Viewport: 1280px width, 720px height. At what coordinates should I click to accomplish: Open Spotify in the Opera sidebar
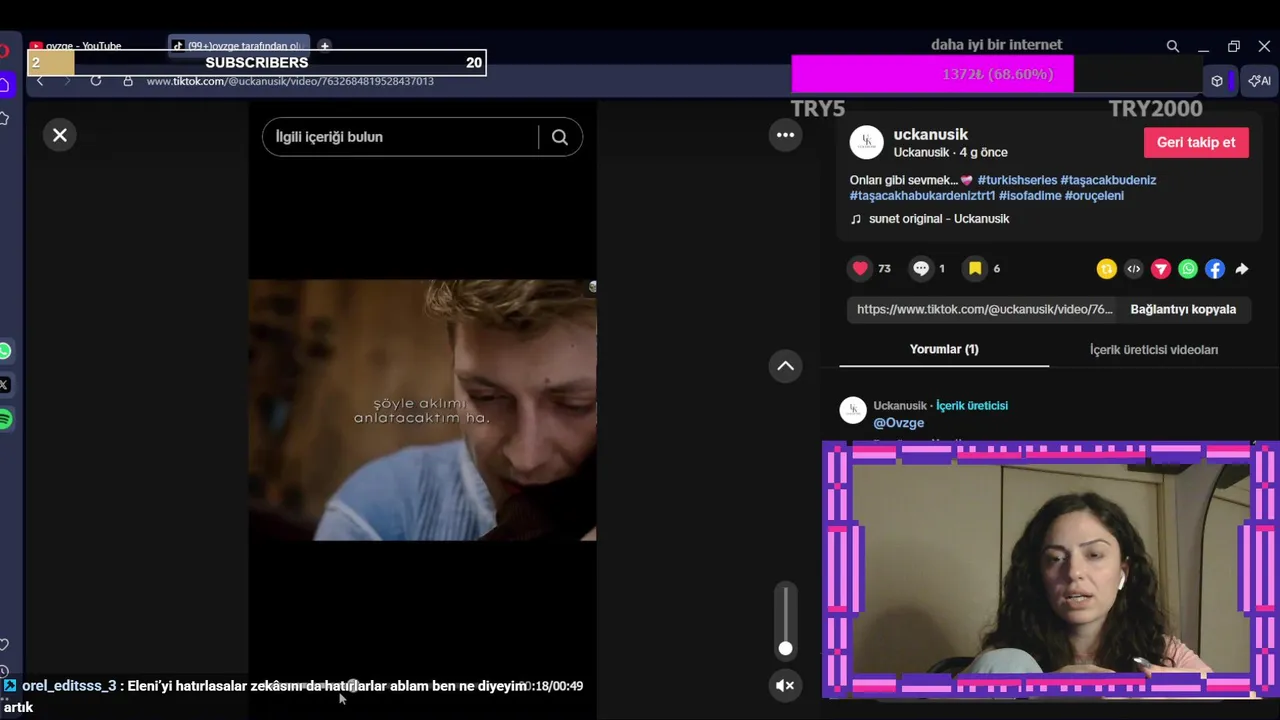pyautogui.click(x=5, y=419)
